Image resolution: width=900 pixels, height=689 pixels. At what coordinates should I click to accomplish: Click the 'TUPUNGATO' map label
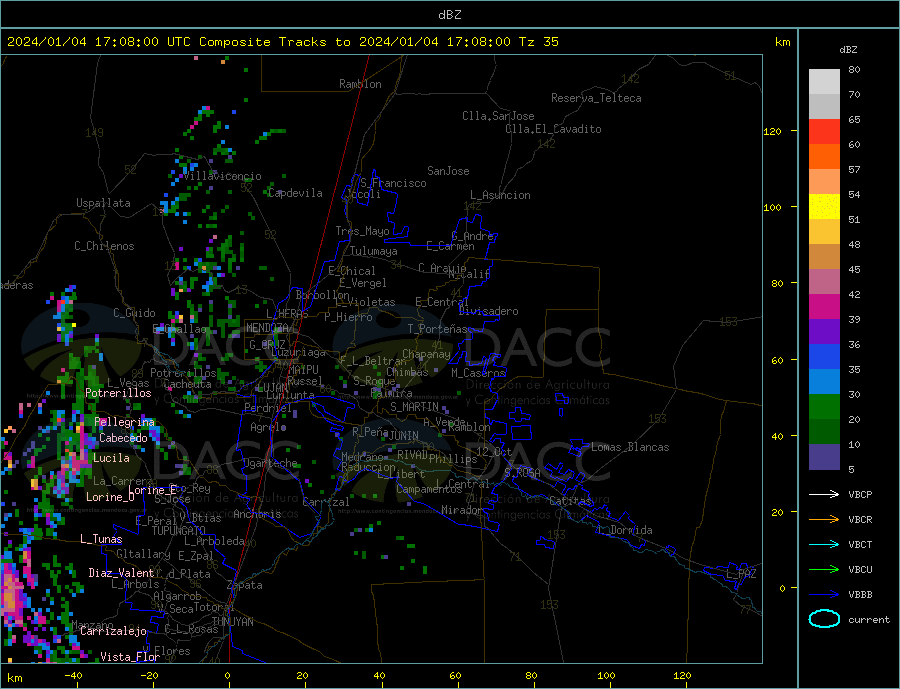click(x=179, y=531)
